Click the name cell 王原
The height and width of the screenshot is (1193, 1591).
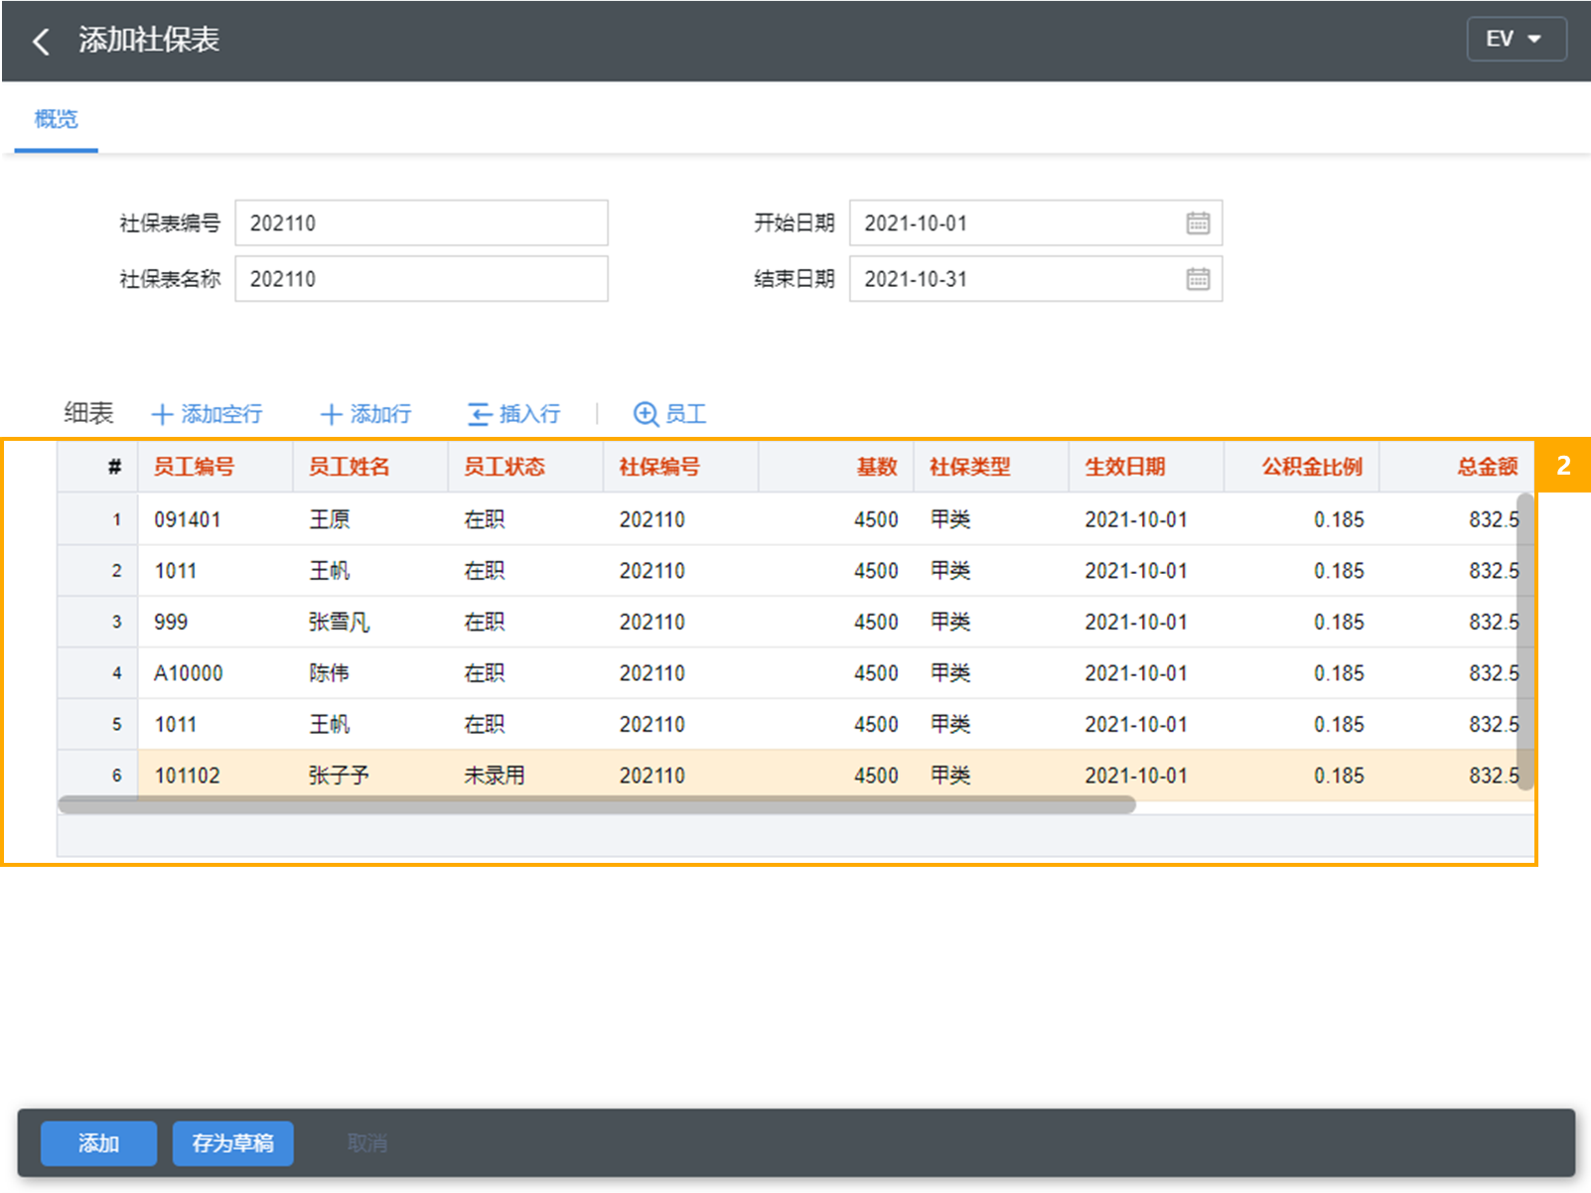coord(370,520)
